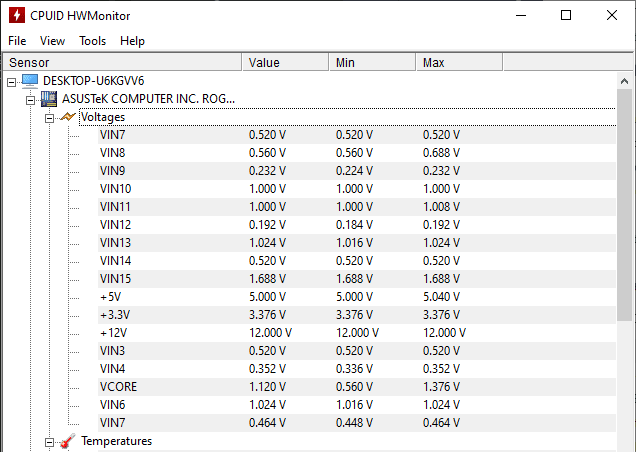Image resolution: width=637 pixels, height=452 pixels.
Task: Click the Voltages category icon
Action: pyautogui.click(x=67, y=117)
